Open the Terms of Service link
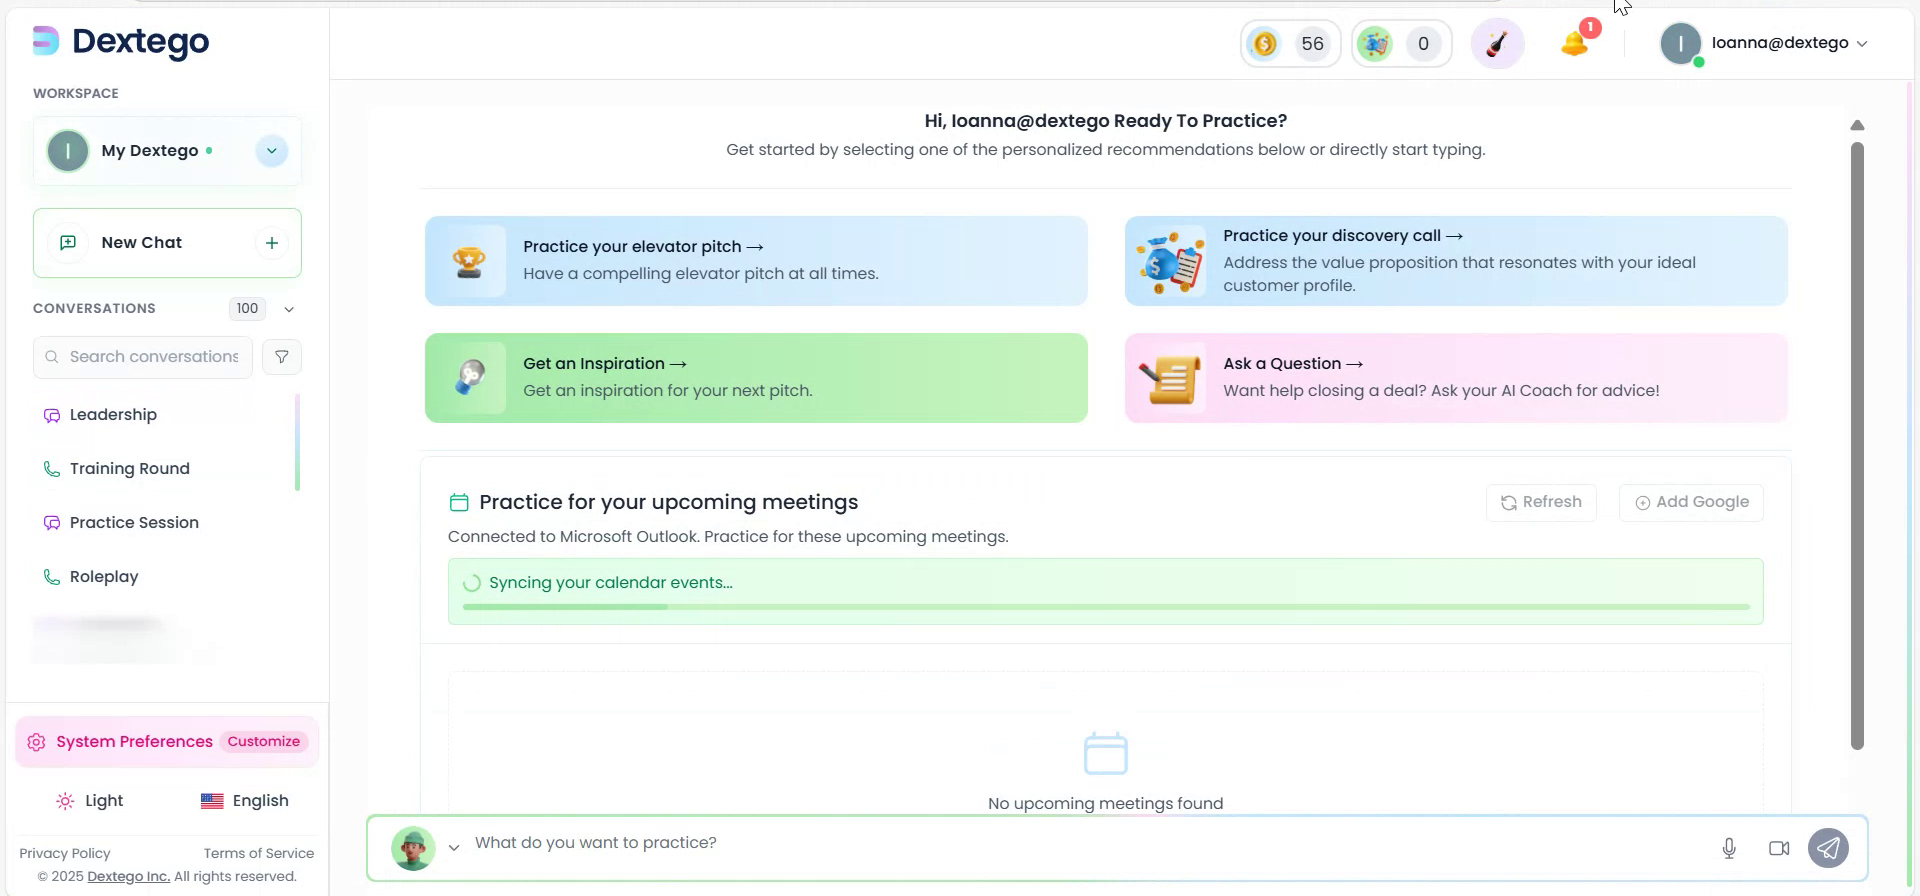 pos(259,853)
